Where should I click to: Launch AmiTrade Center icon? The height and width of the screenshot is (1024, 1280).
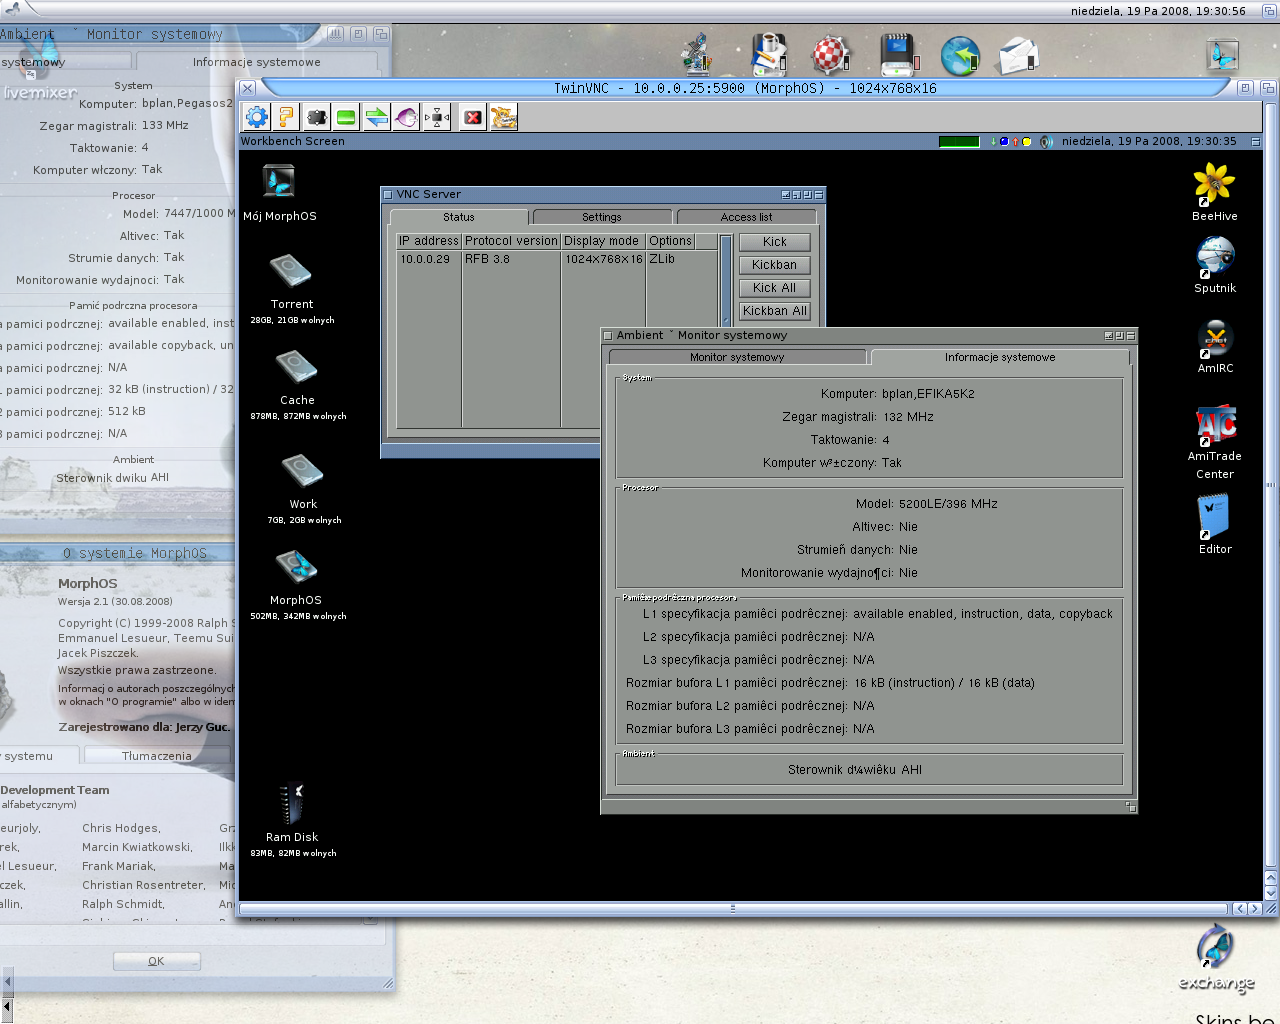(1216, 425)
